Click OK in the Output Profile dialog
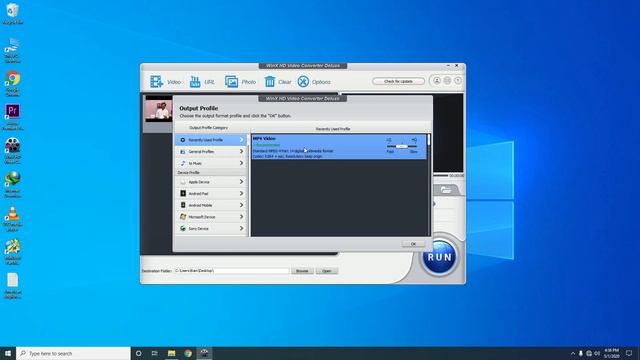640x360 pixels. (413, 244)
